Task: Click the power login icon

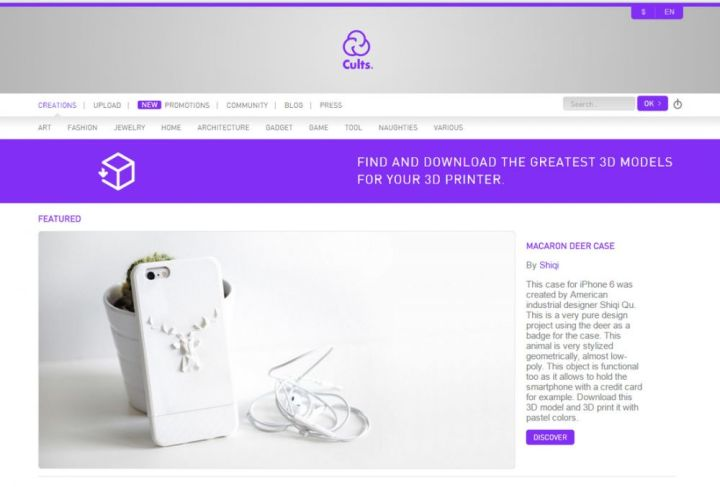Action: pyautogui.click(x=677, y=104)
